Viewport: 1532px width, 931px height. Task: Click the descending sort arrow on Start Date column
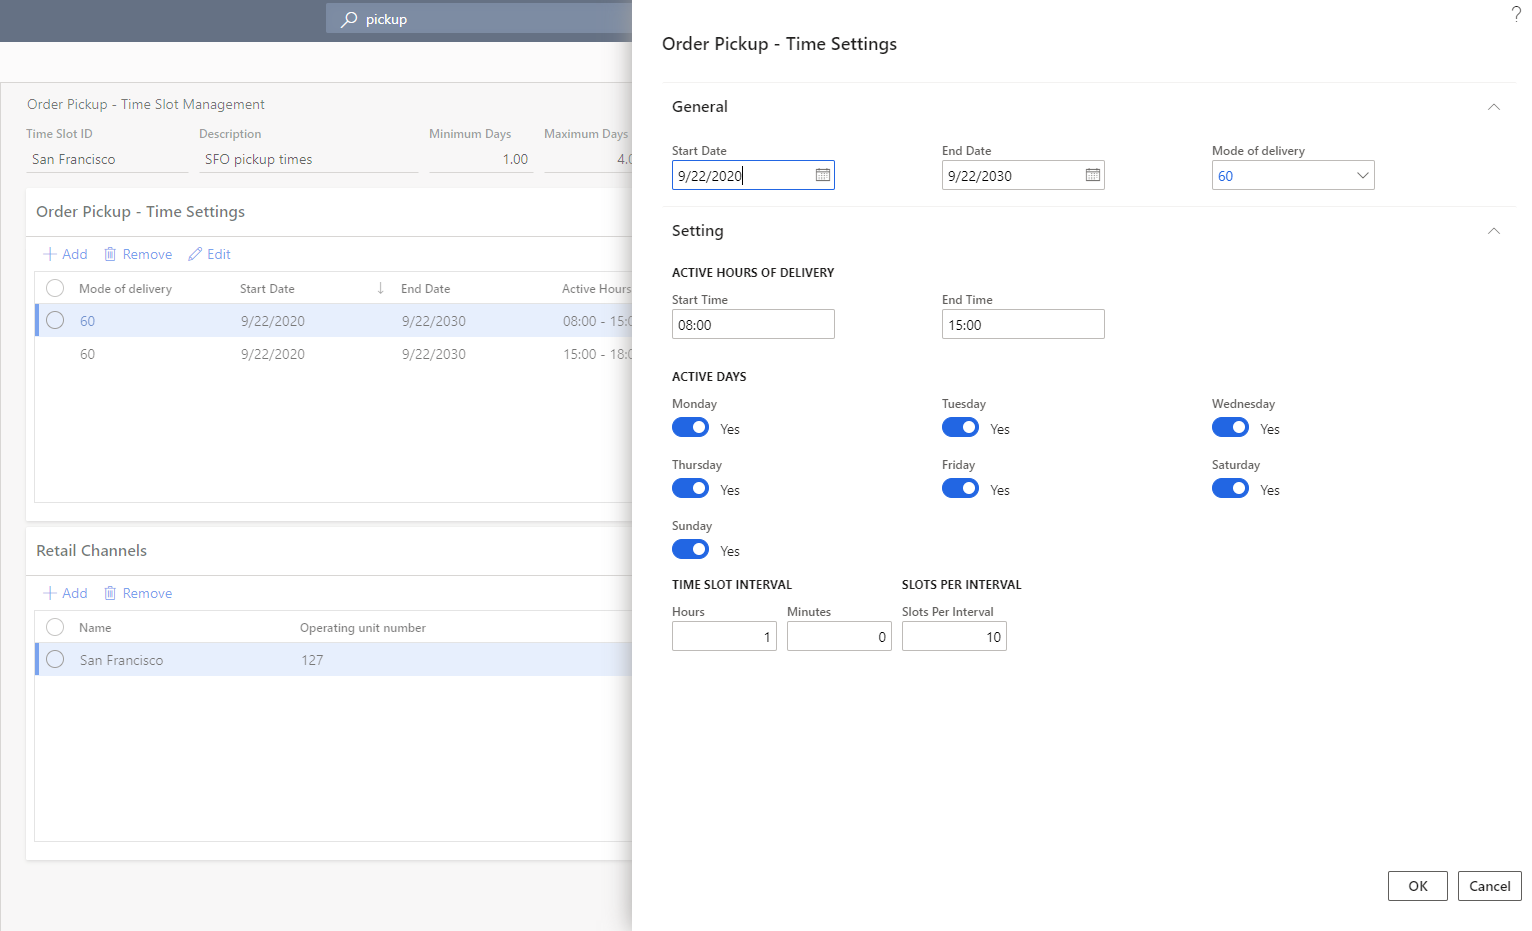point(380,288)
